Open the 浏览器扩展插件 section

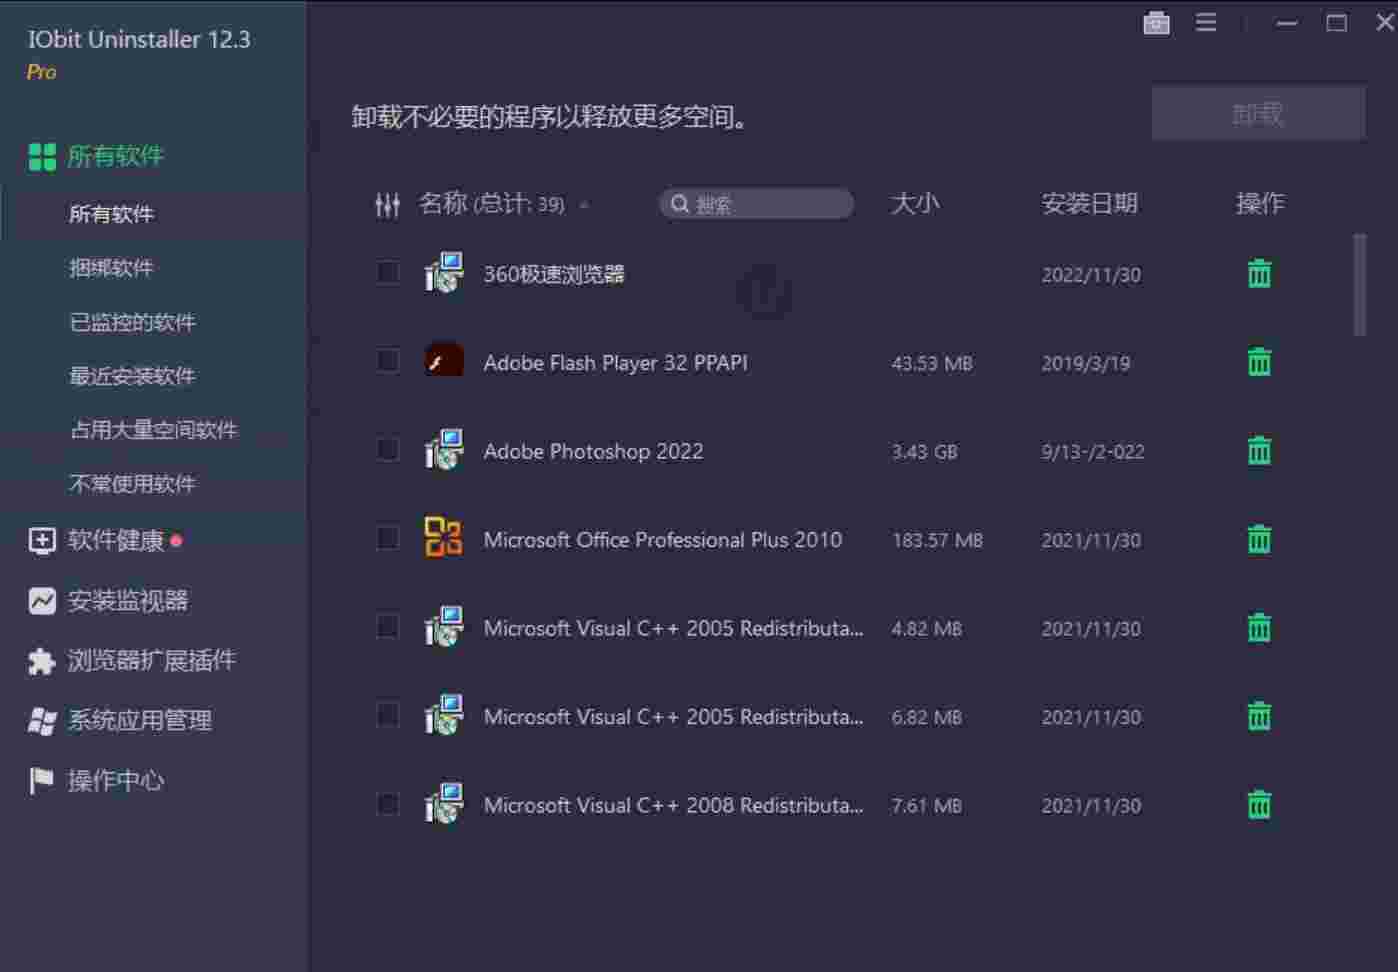click(x=151, y=661)
